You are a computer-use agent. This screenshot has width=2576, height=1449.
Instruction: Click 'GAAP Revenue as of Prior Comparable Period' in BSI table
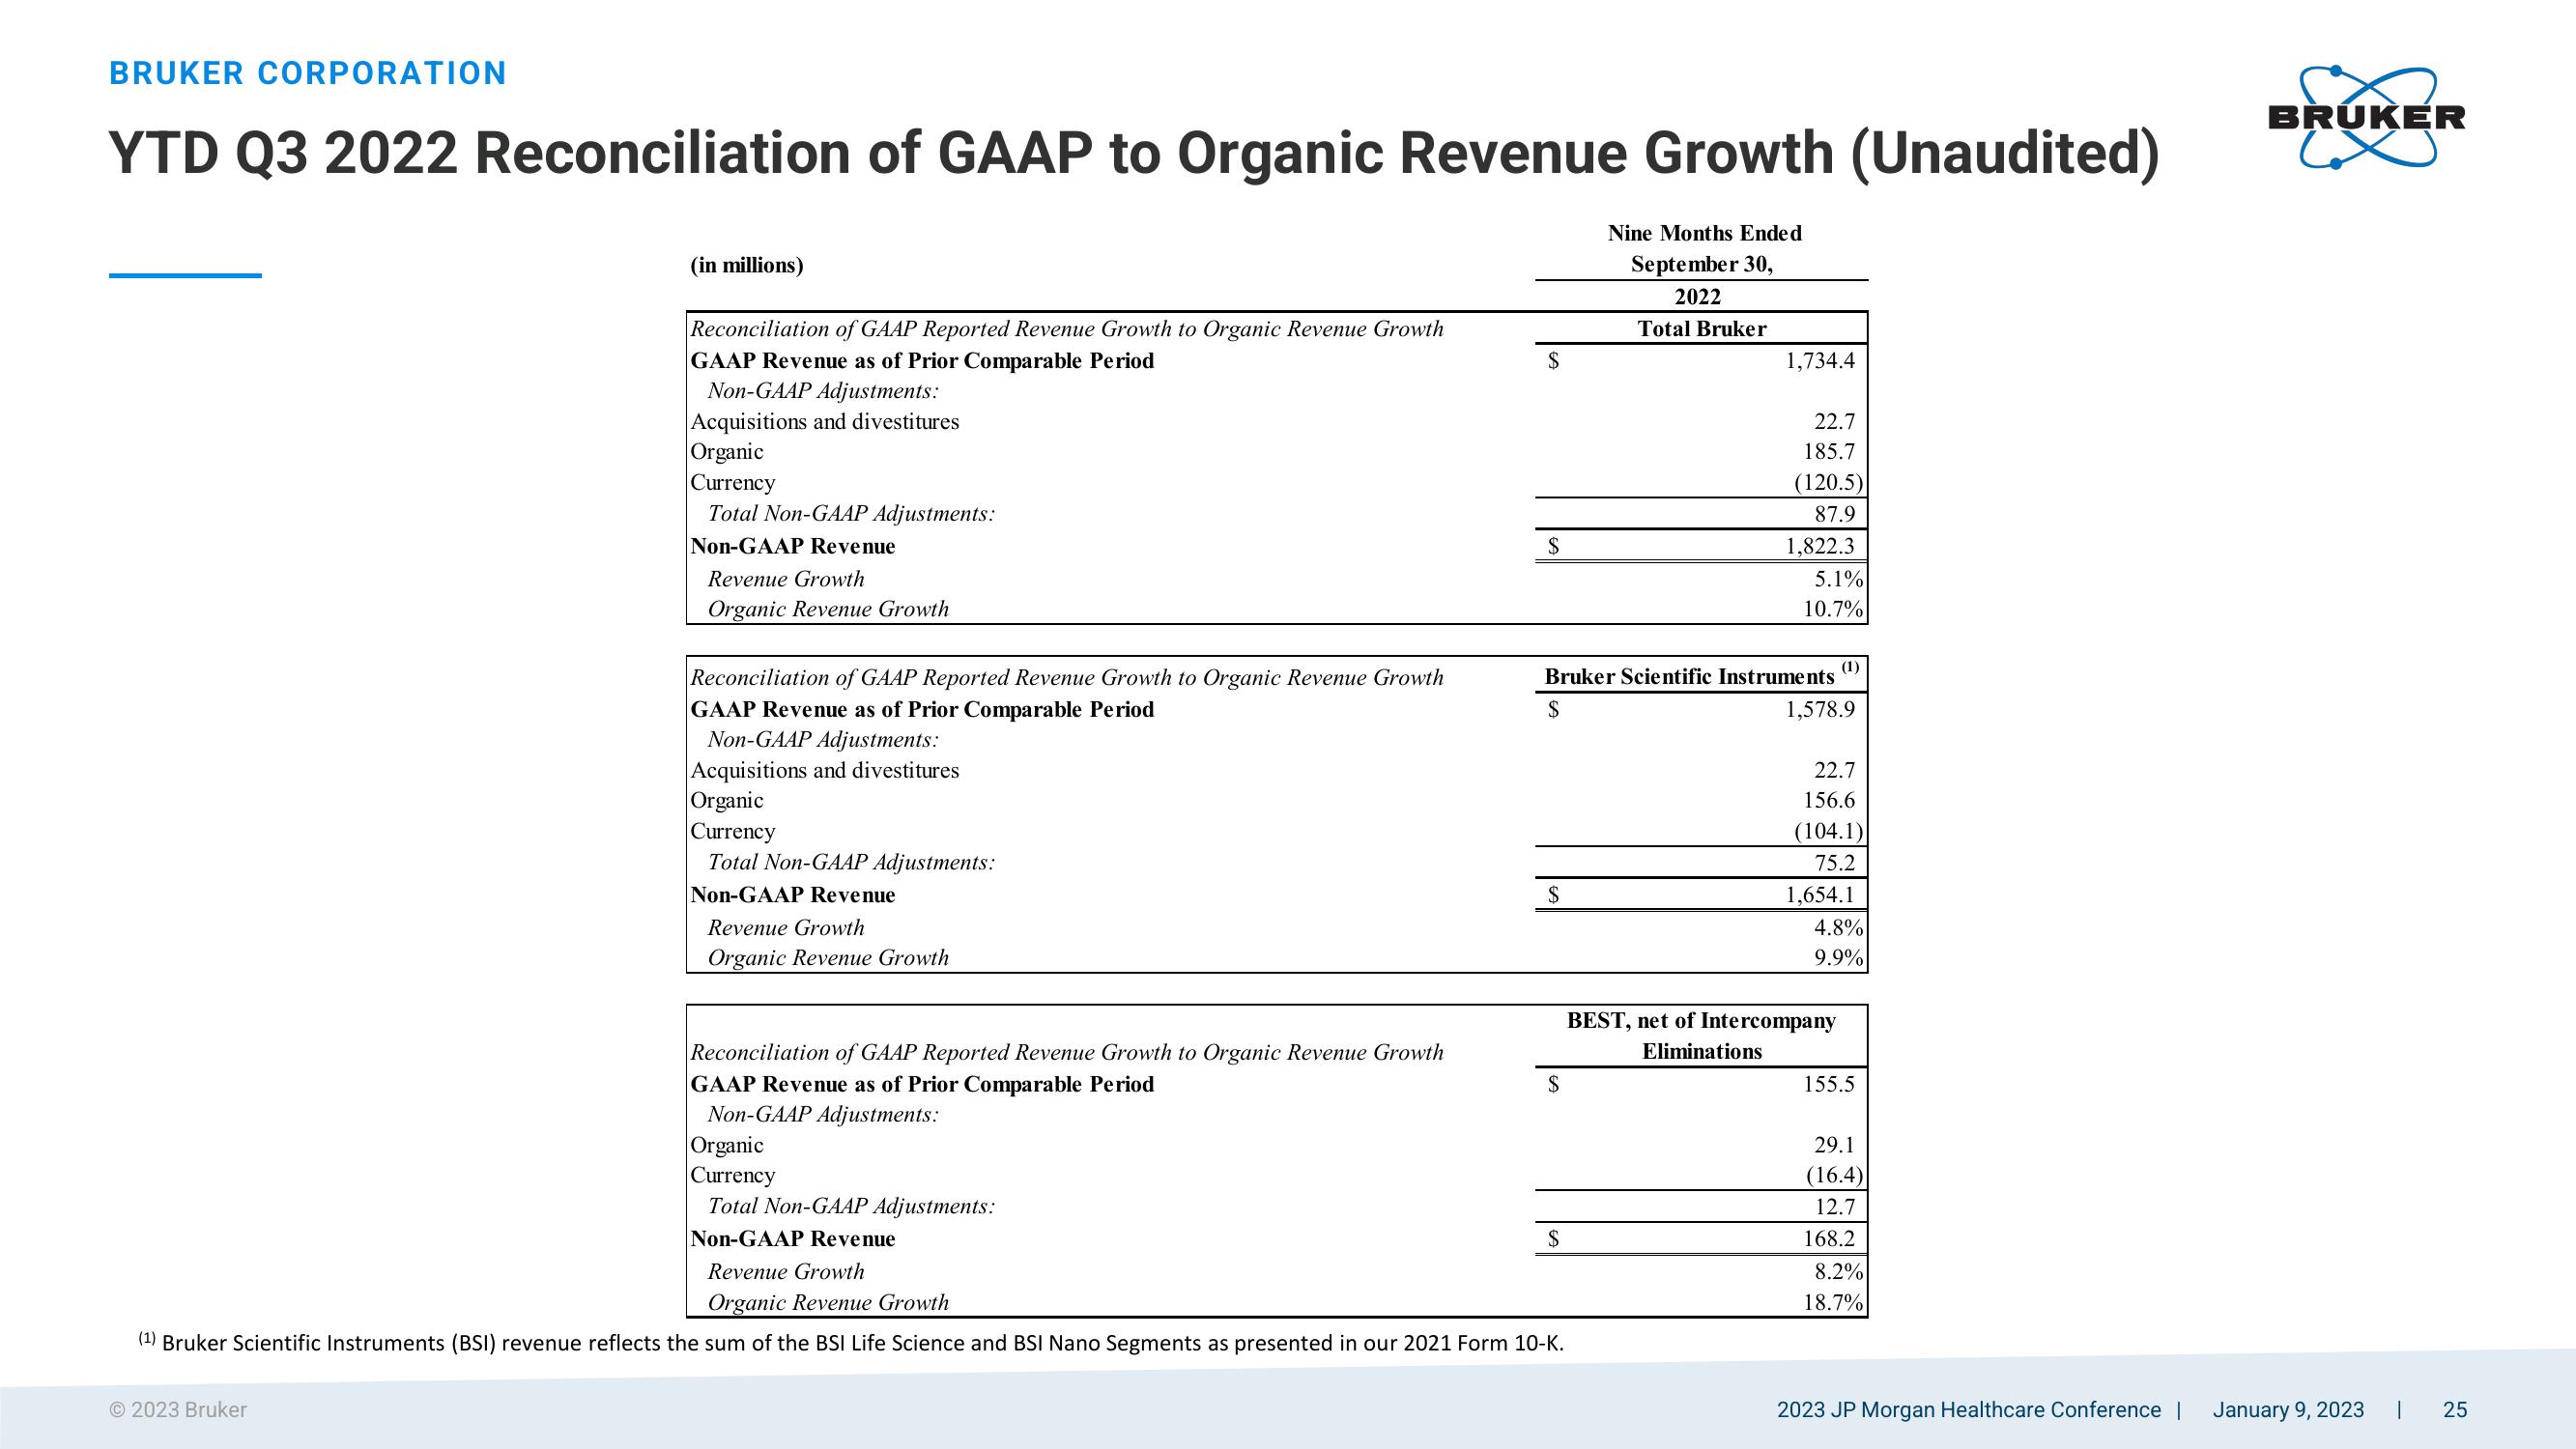pyautogui.click(x=922, y=710)
